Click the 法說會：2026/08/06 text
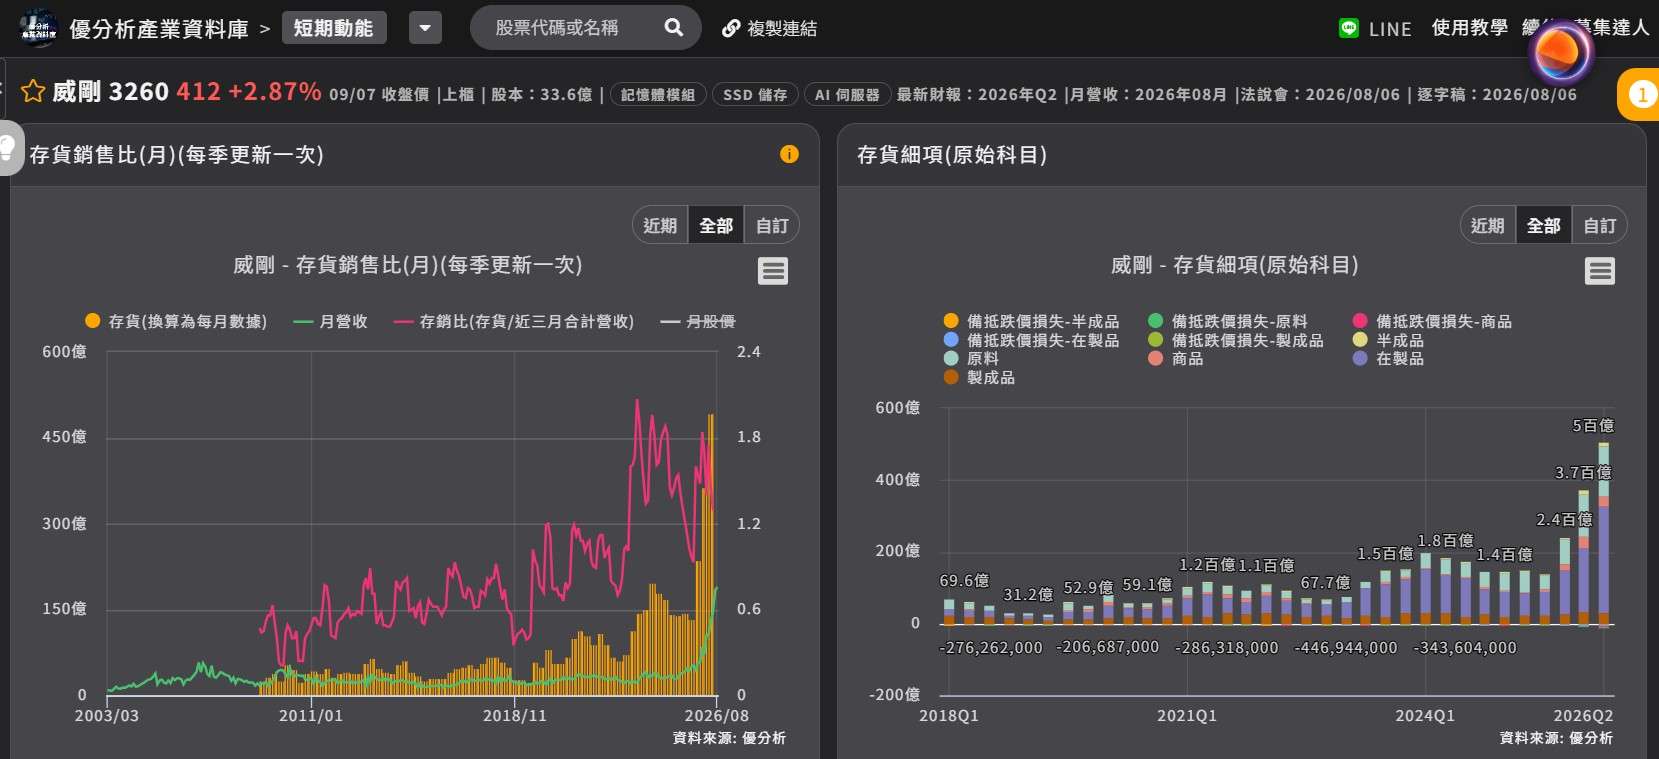Viewport: 1659px width, 759px height. 1323,94
